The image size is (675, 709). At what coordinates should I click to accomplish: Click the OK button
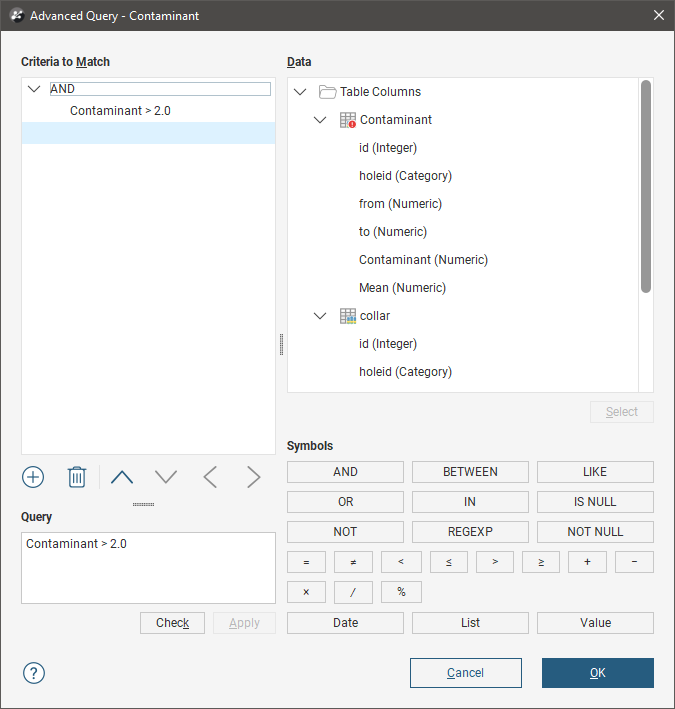click(x=597, y=673)
